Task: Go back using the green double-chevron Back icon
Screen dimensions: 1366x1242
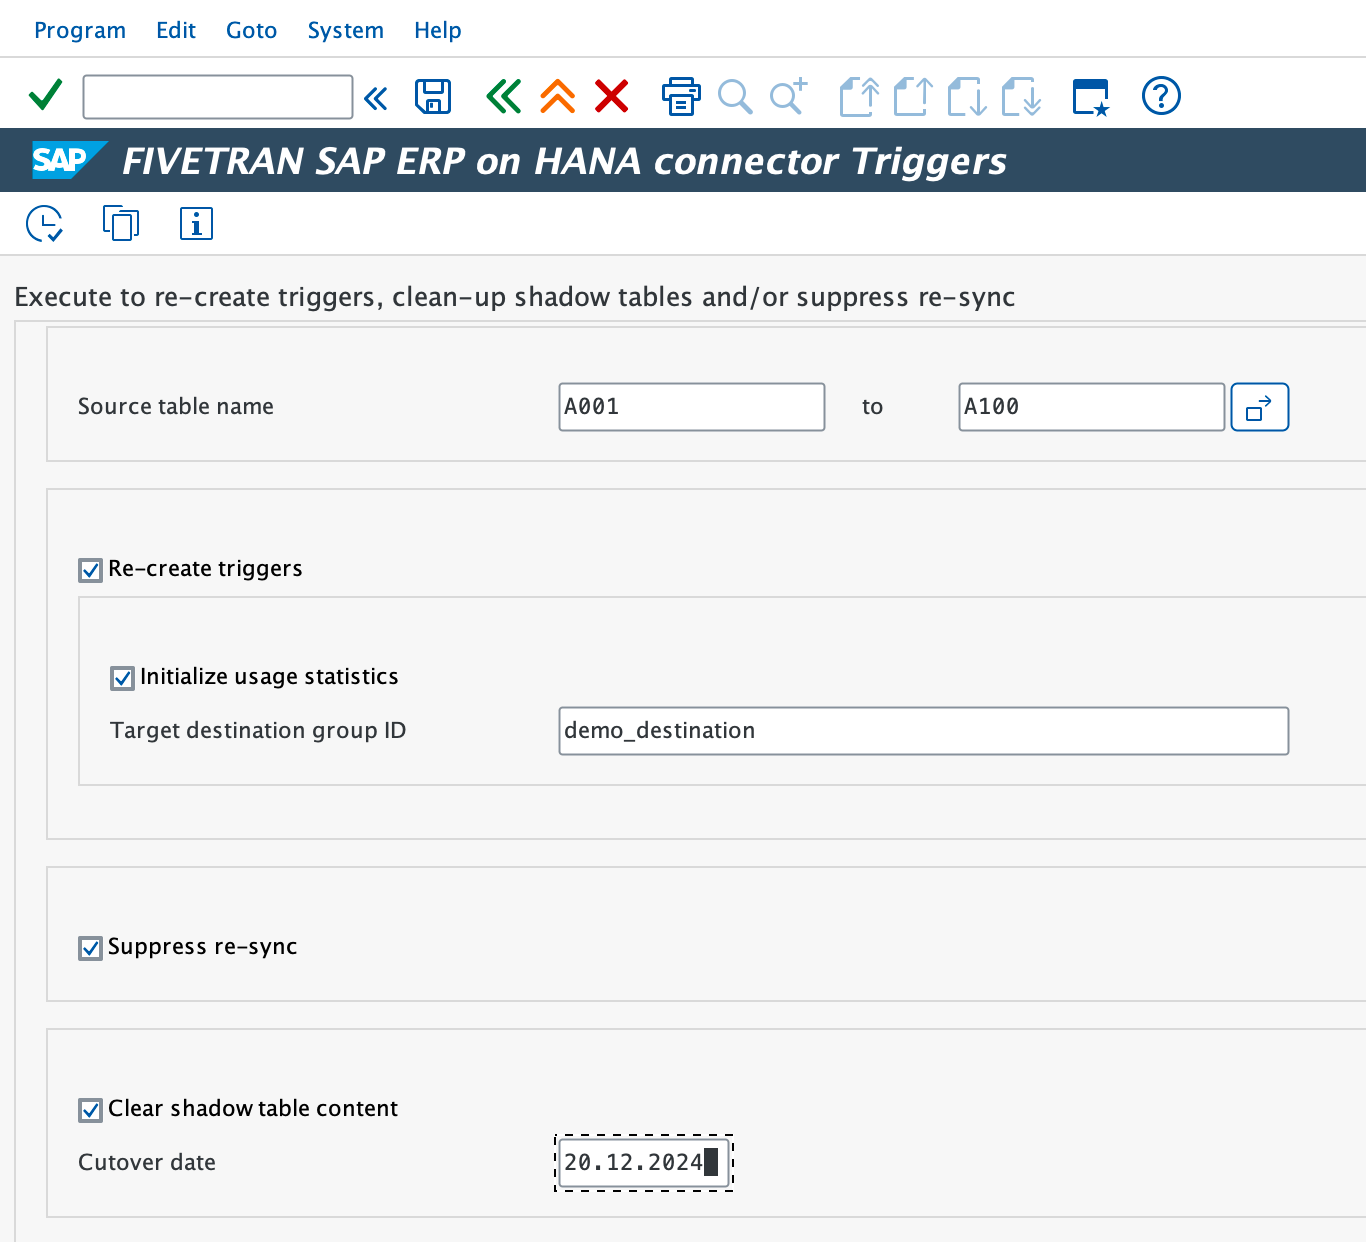Action: 503,97
